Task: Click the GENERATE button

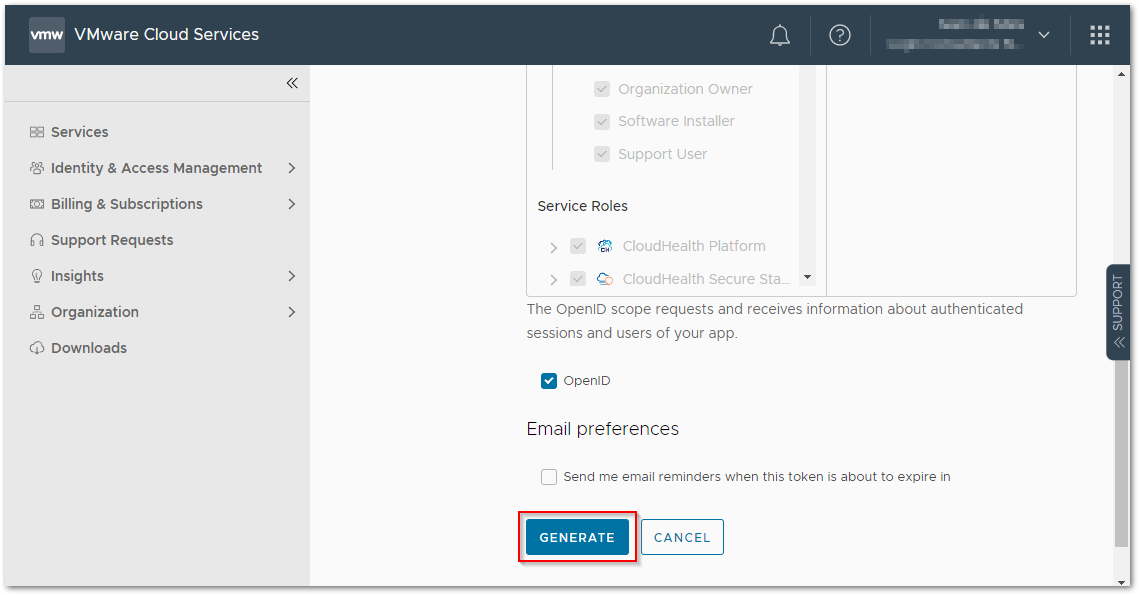Action: [577, 537]
